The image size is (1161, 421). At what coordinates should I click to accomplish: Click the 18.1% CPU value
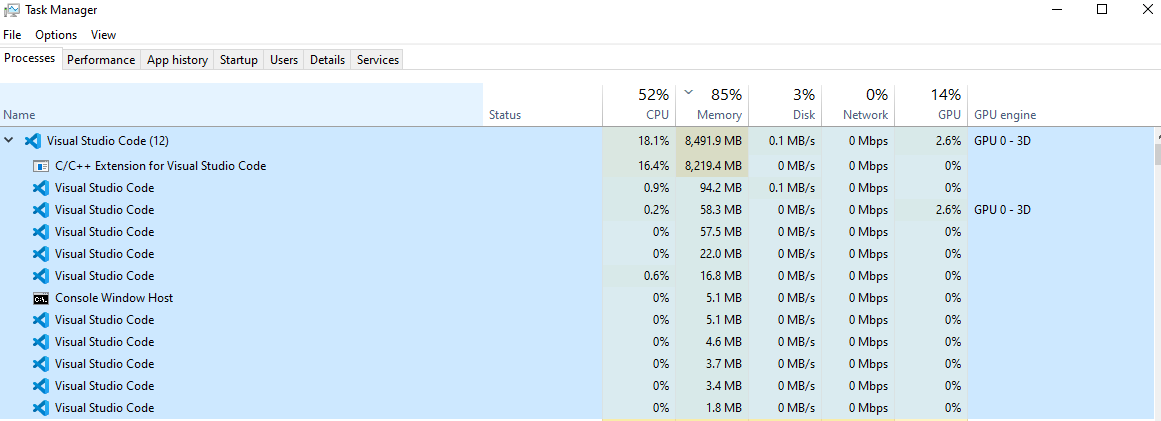point(654,141)
